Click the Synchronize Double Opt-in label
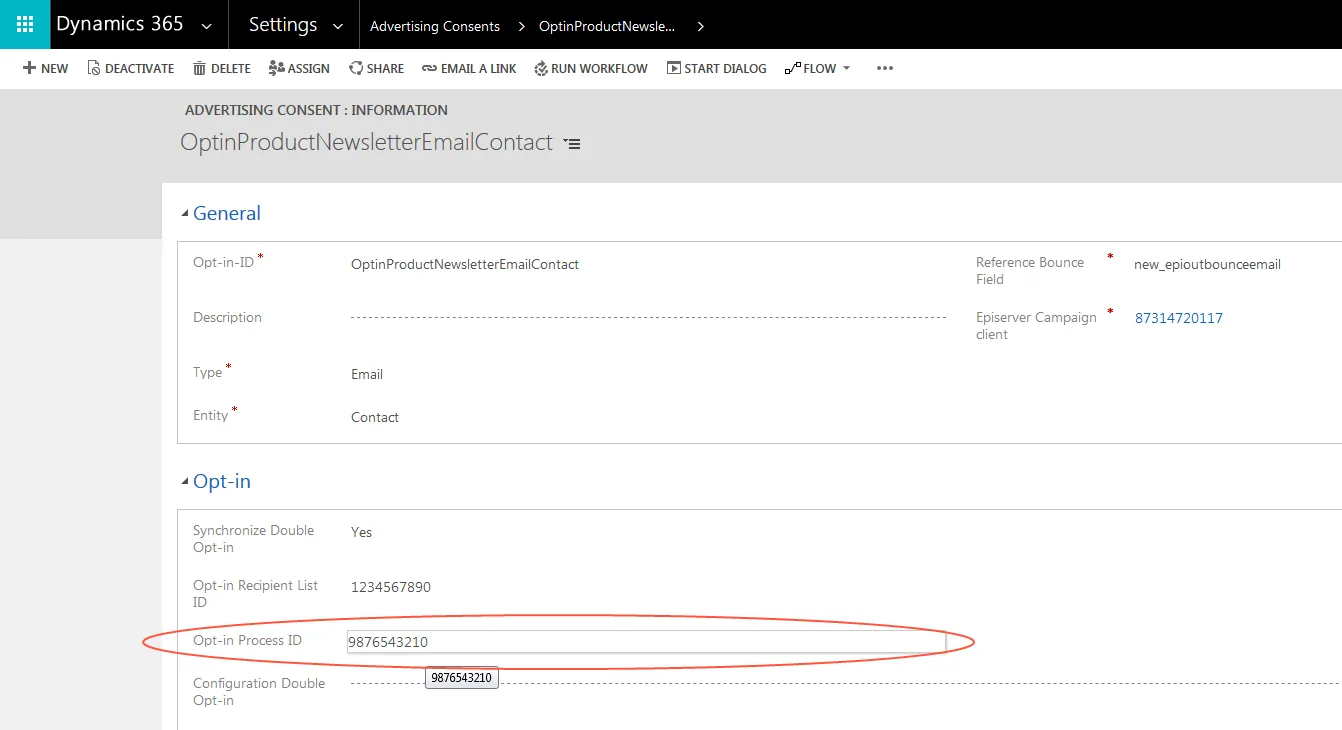 click(x=253, y=539)
